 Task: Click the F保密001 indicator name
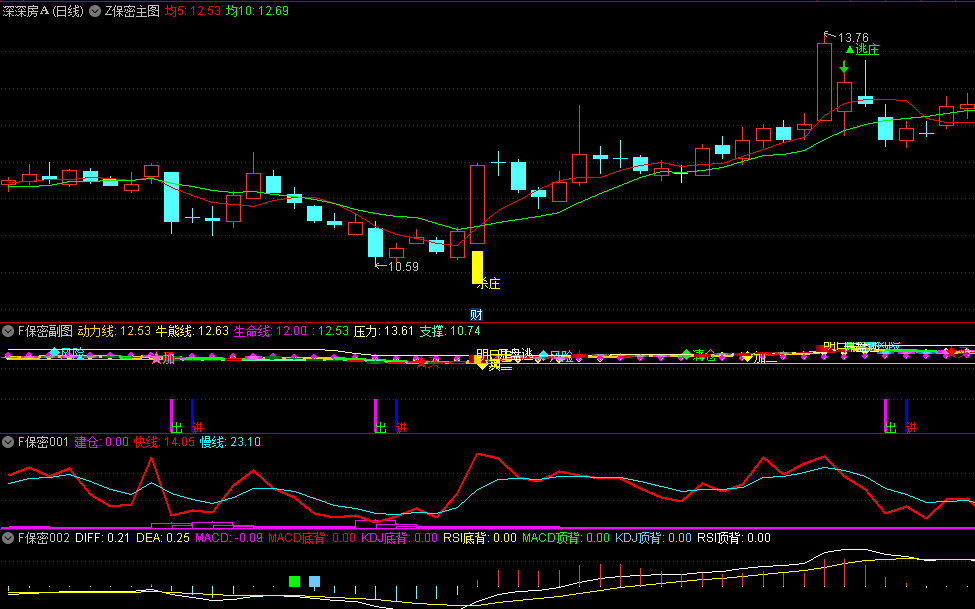[x=43, y=442]
